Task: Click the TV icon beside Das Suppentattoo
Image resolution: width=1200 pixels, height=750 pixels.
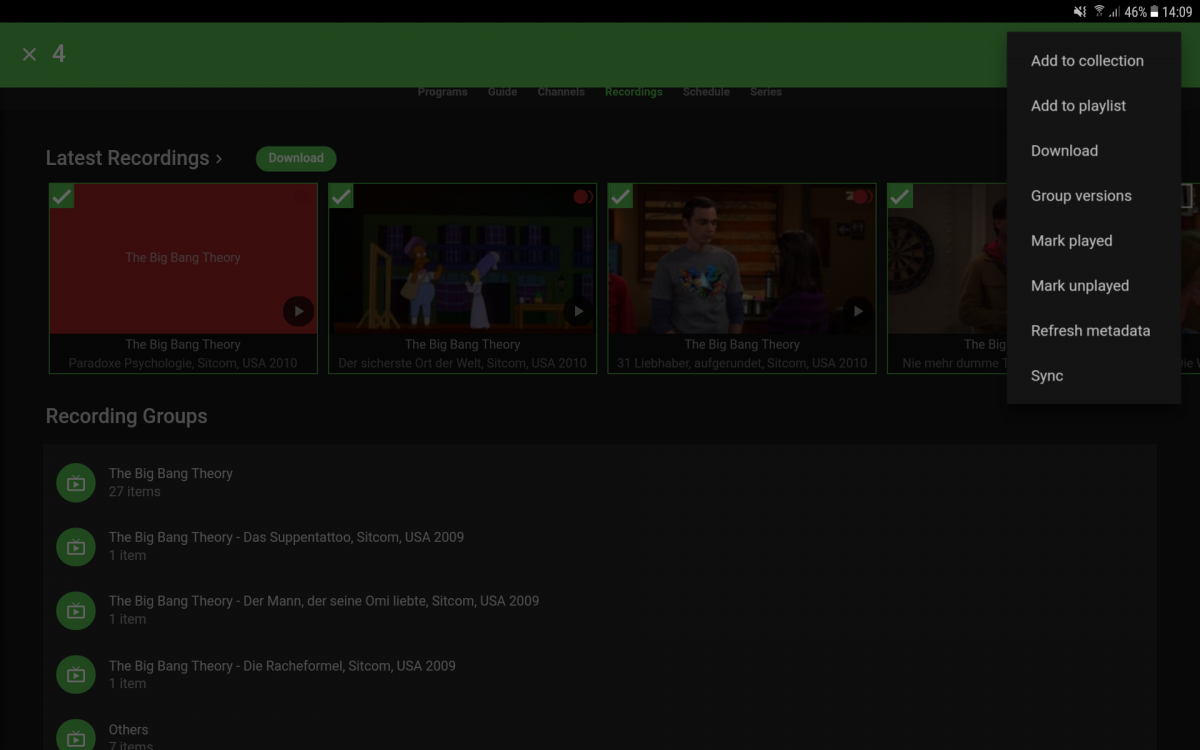Action: (76, 547)
